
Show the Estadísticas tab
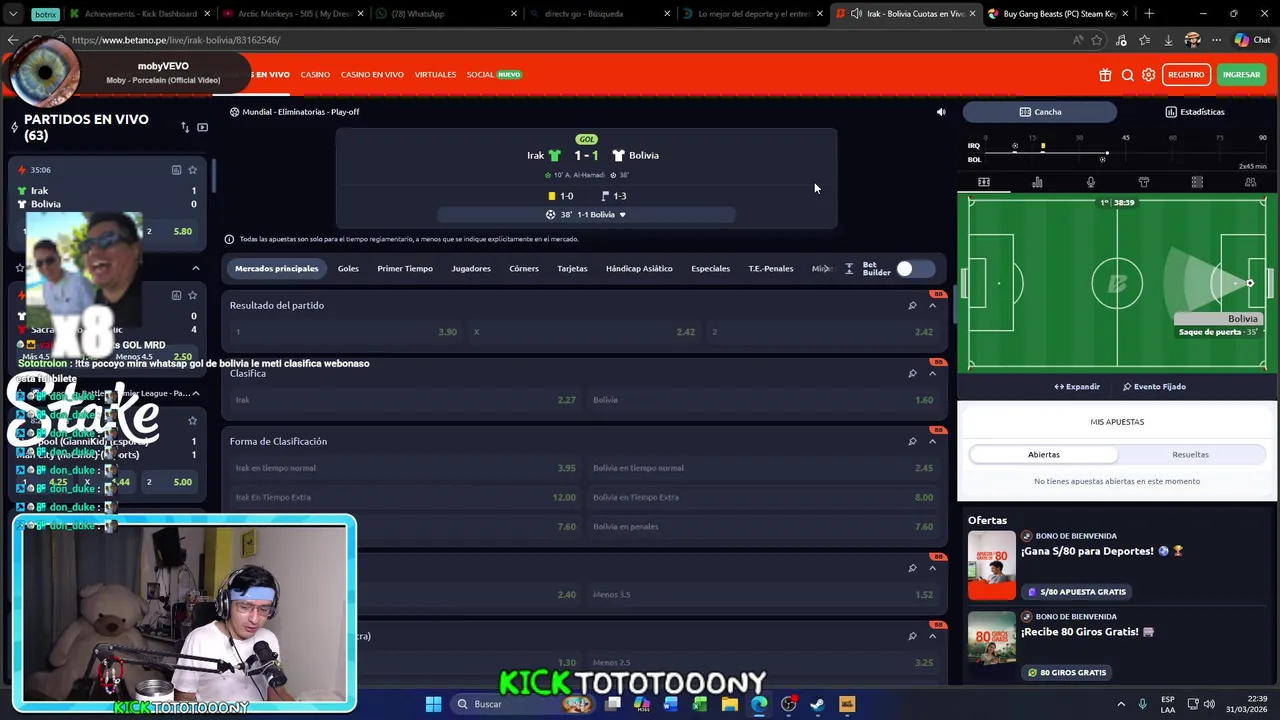click(1194, 112)
